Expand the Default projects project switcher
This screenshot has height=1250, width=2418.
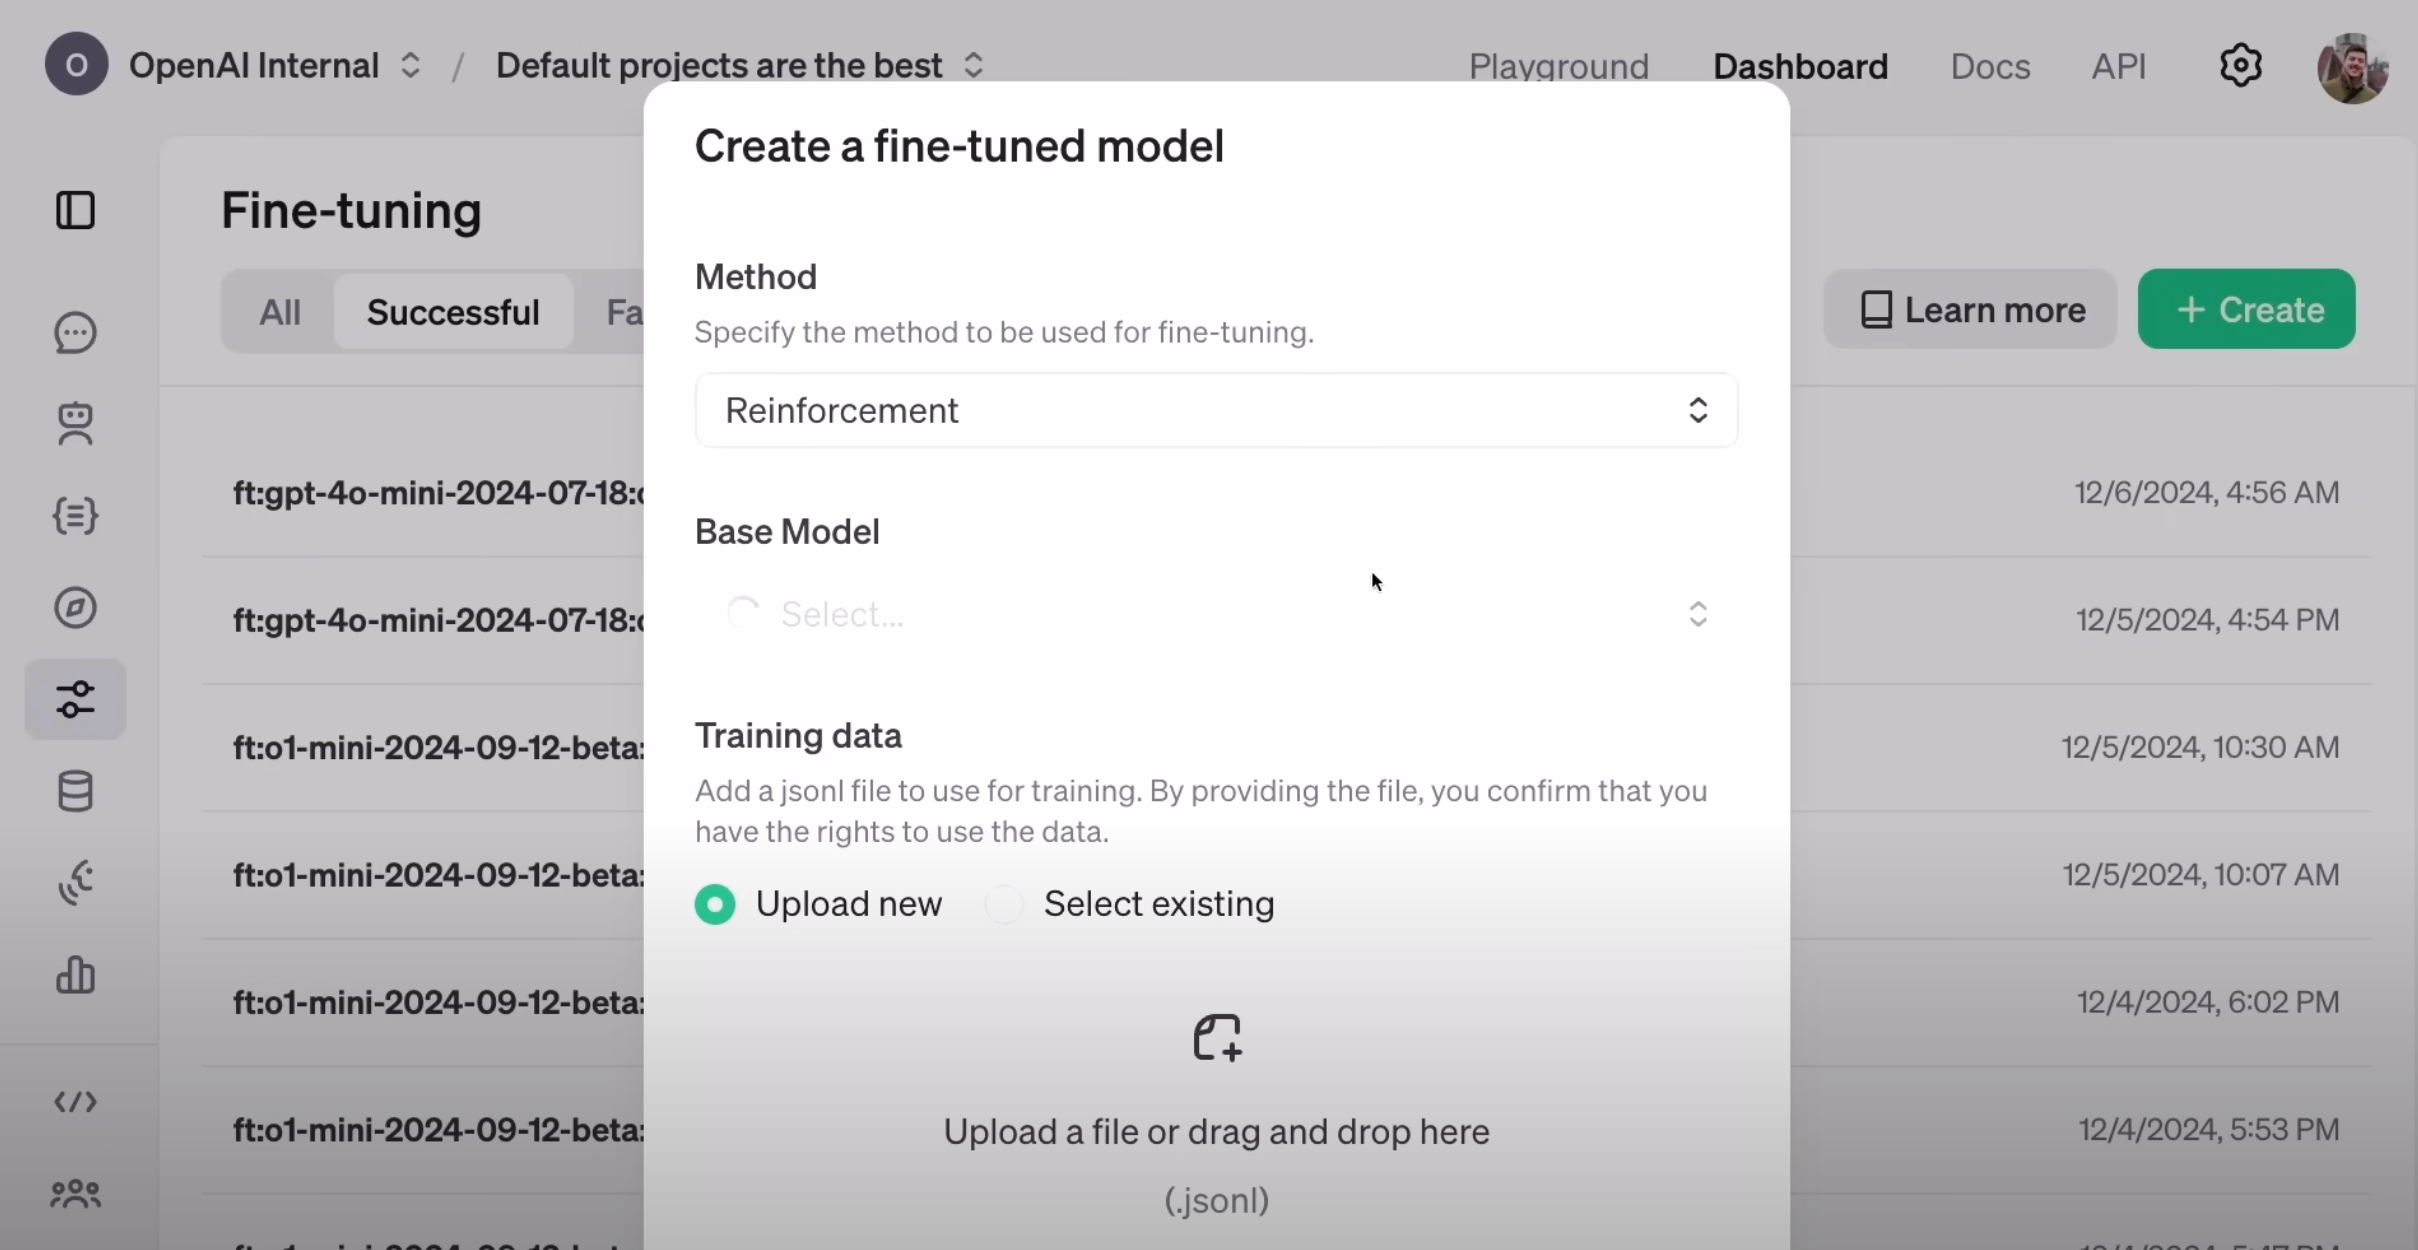tap(973, 66)
